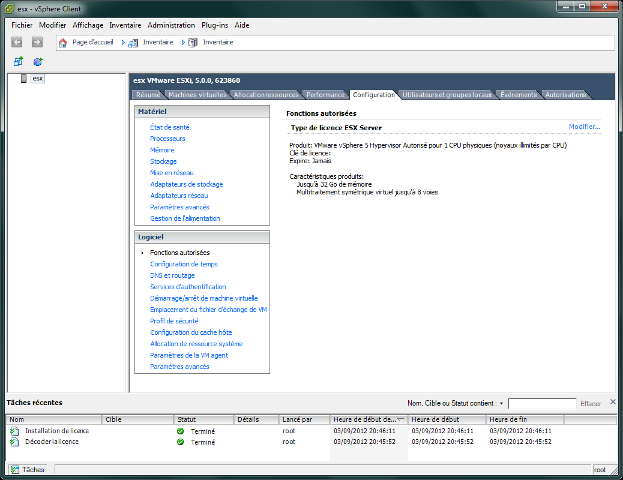
Task: Close the recent tasks panel
Action: 613,402
